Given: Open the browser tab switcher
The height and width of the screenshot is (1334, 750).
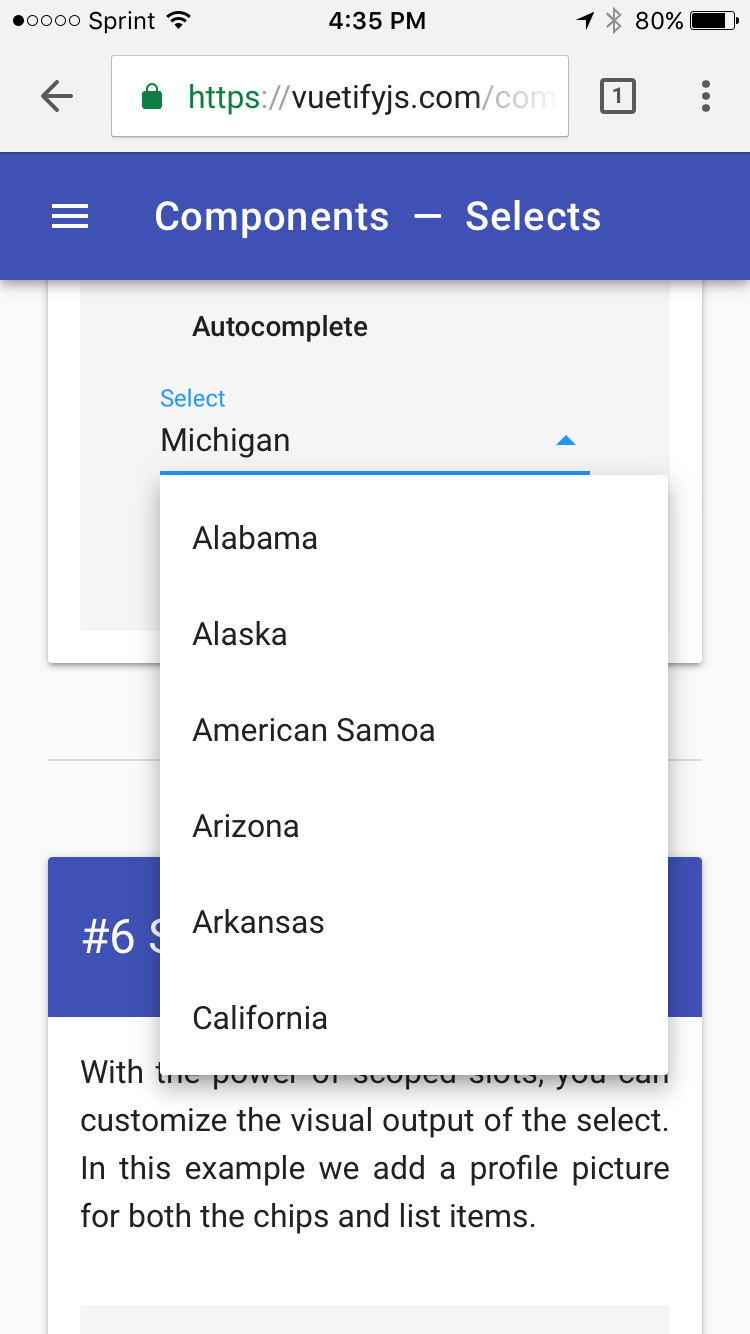Looking at the screenshot, I should tap(617, 96).
